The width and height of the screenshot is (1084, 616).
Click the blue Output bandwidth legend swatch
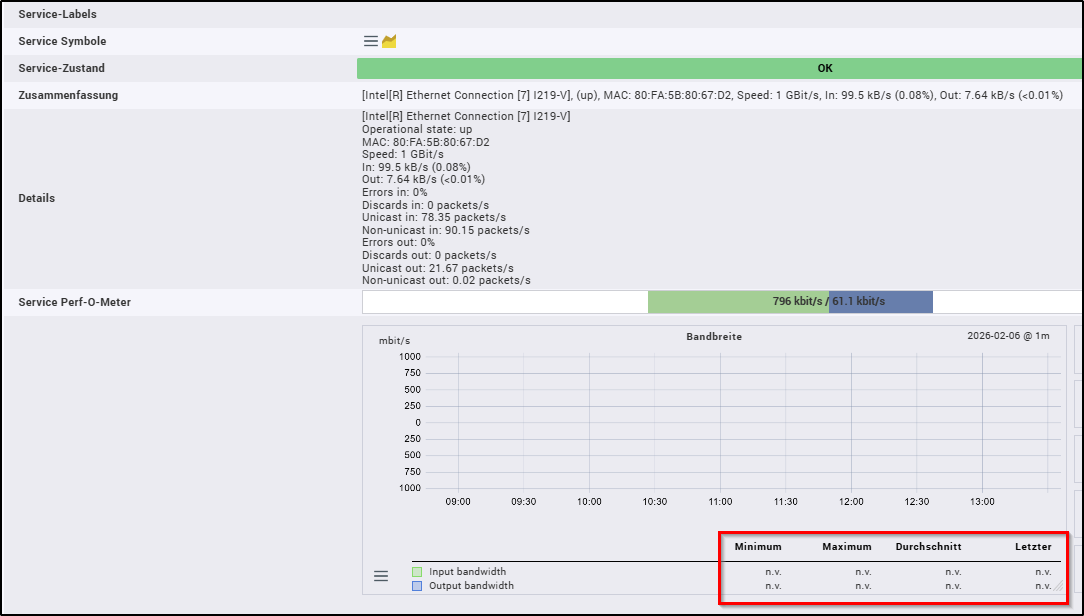(x=417, y=586)
